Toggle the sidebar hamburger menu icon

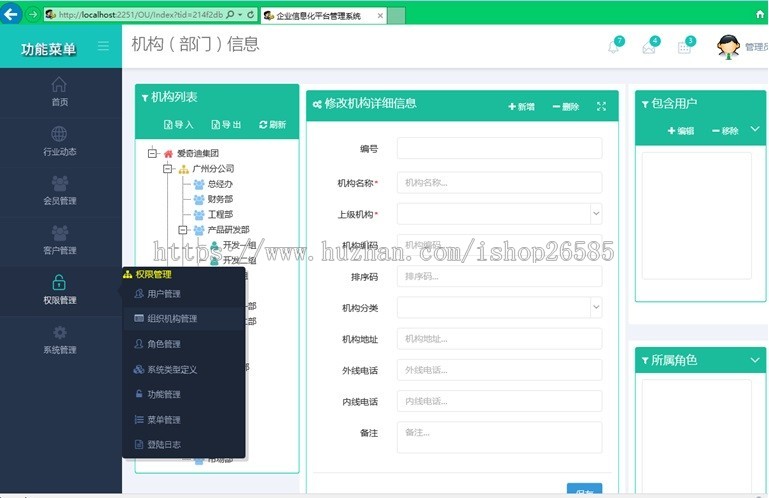[x=103, y=47]
